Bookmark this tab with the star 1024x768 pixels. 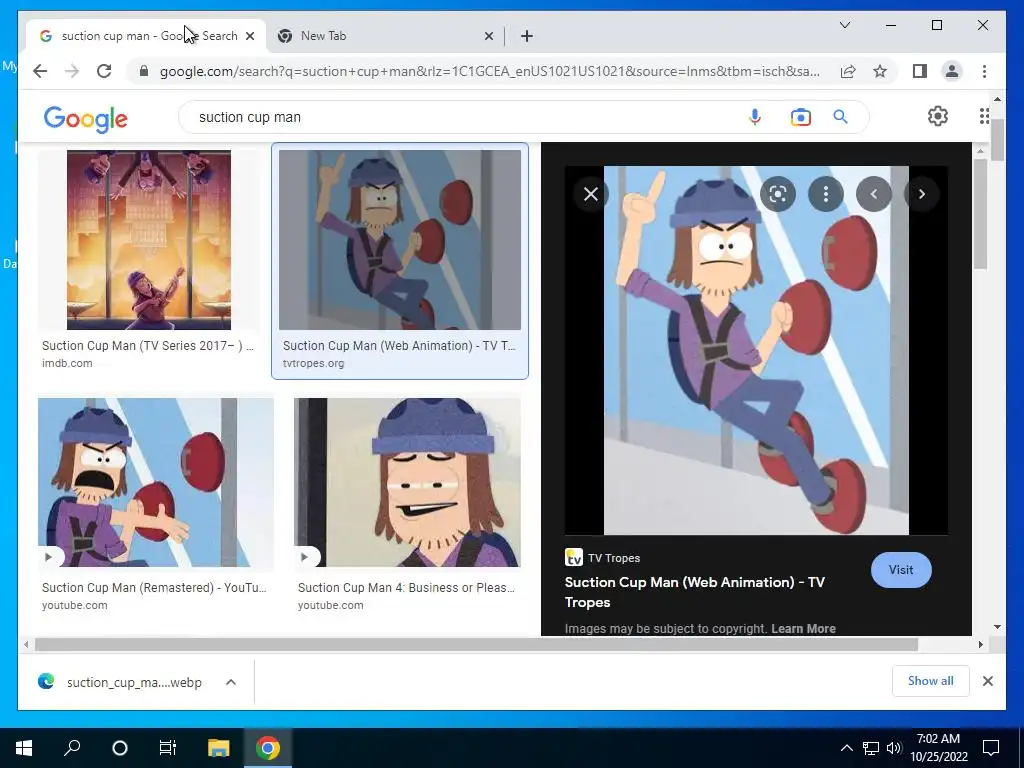[880, 71]
